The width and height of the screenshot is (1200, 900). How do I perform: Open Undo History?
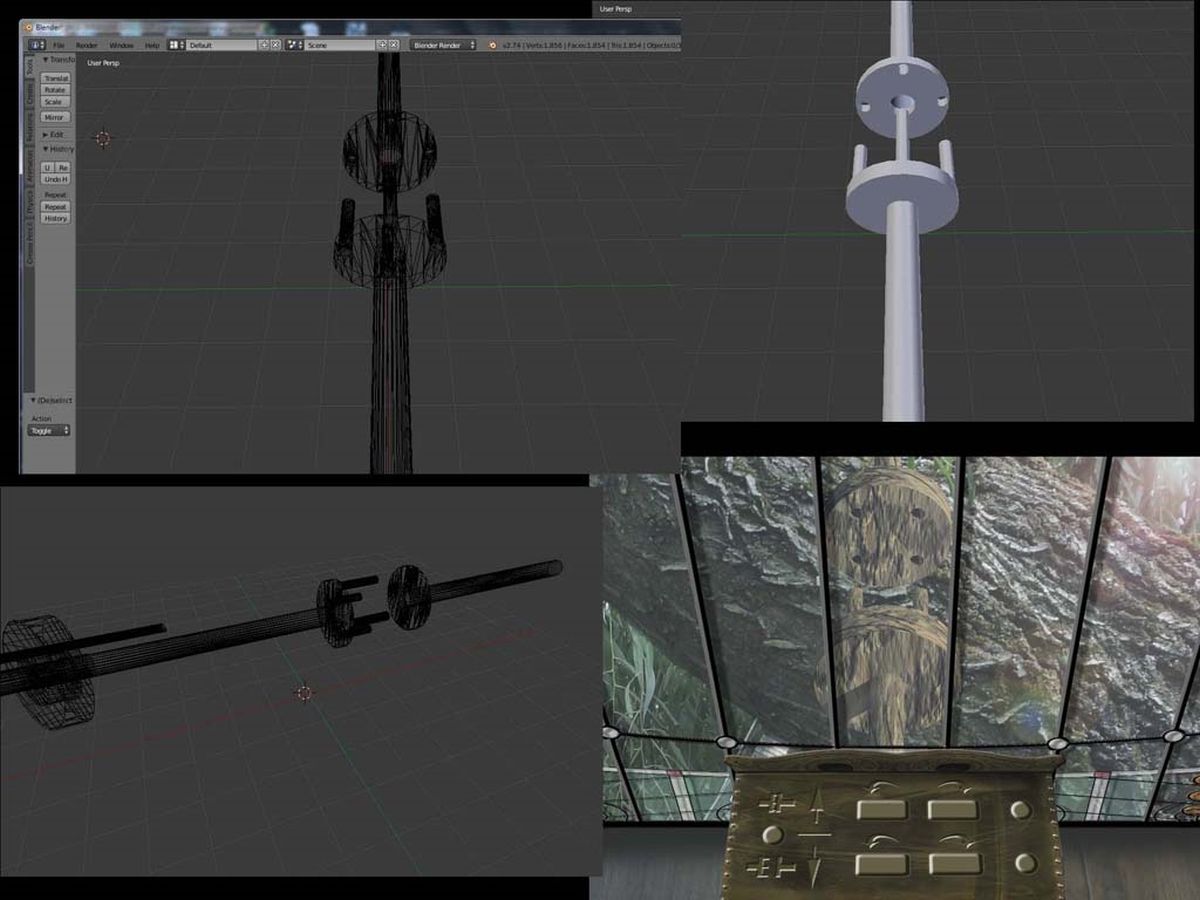(56, 179)
